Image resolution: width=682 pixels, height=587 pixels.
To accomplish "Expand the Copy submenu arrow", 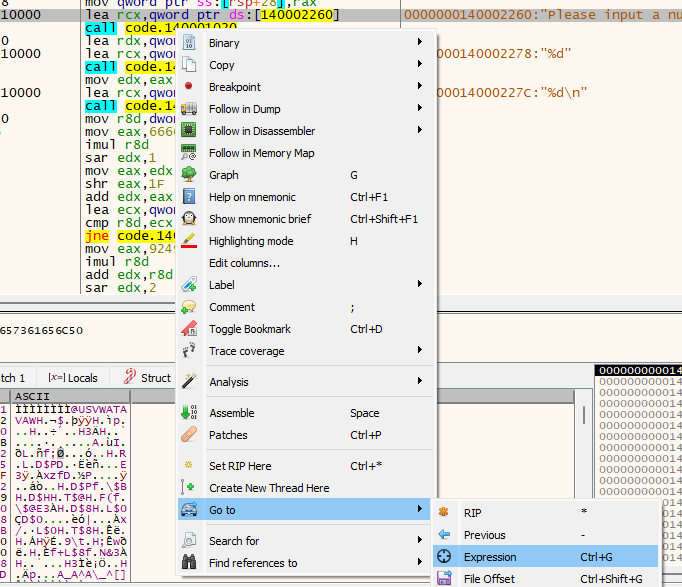I will (420, 64).
